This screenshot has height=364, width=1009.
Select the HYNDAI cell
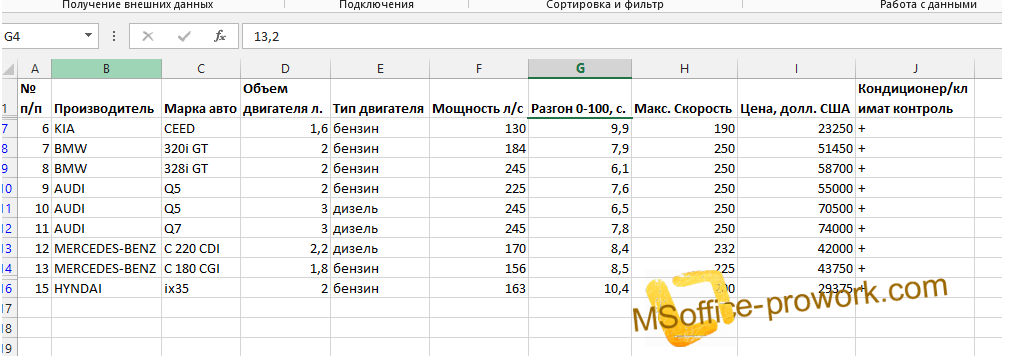[x=107, y=289]
